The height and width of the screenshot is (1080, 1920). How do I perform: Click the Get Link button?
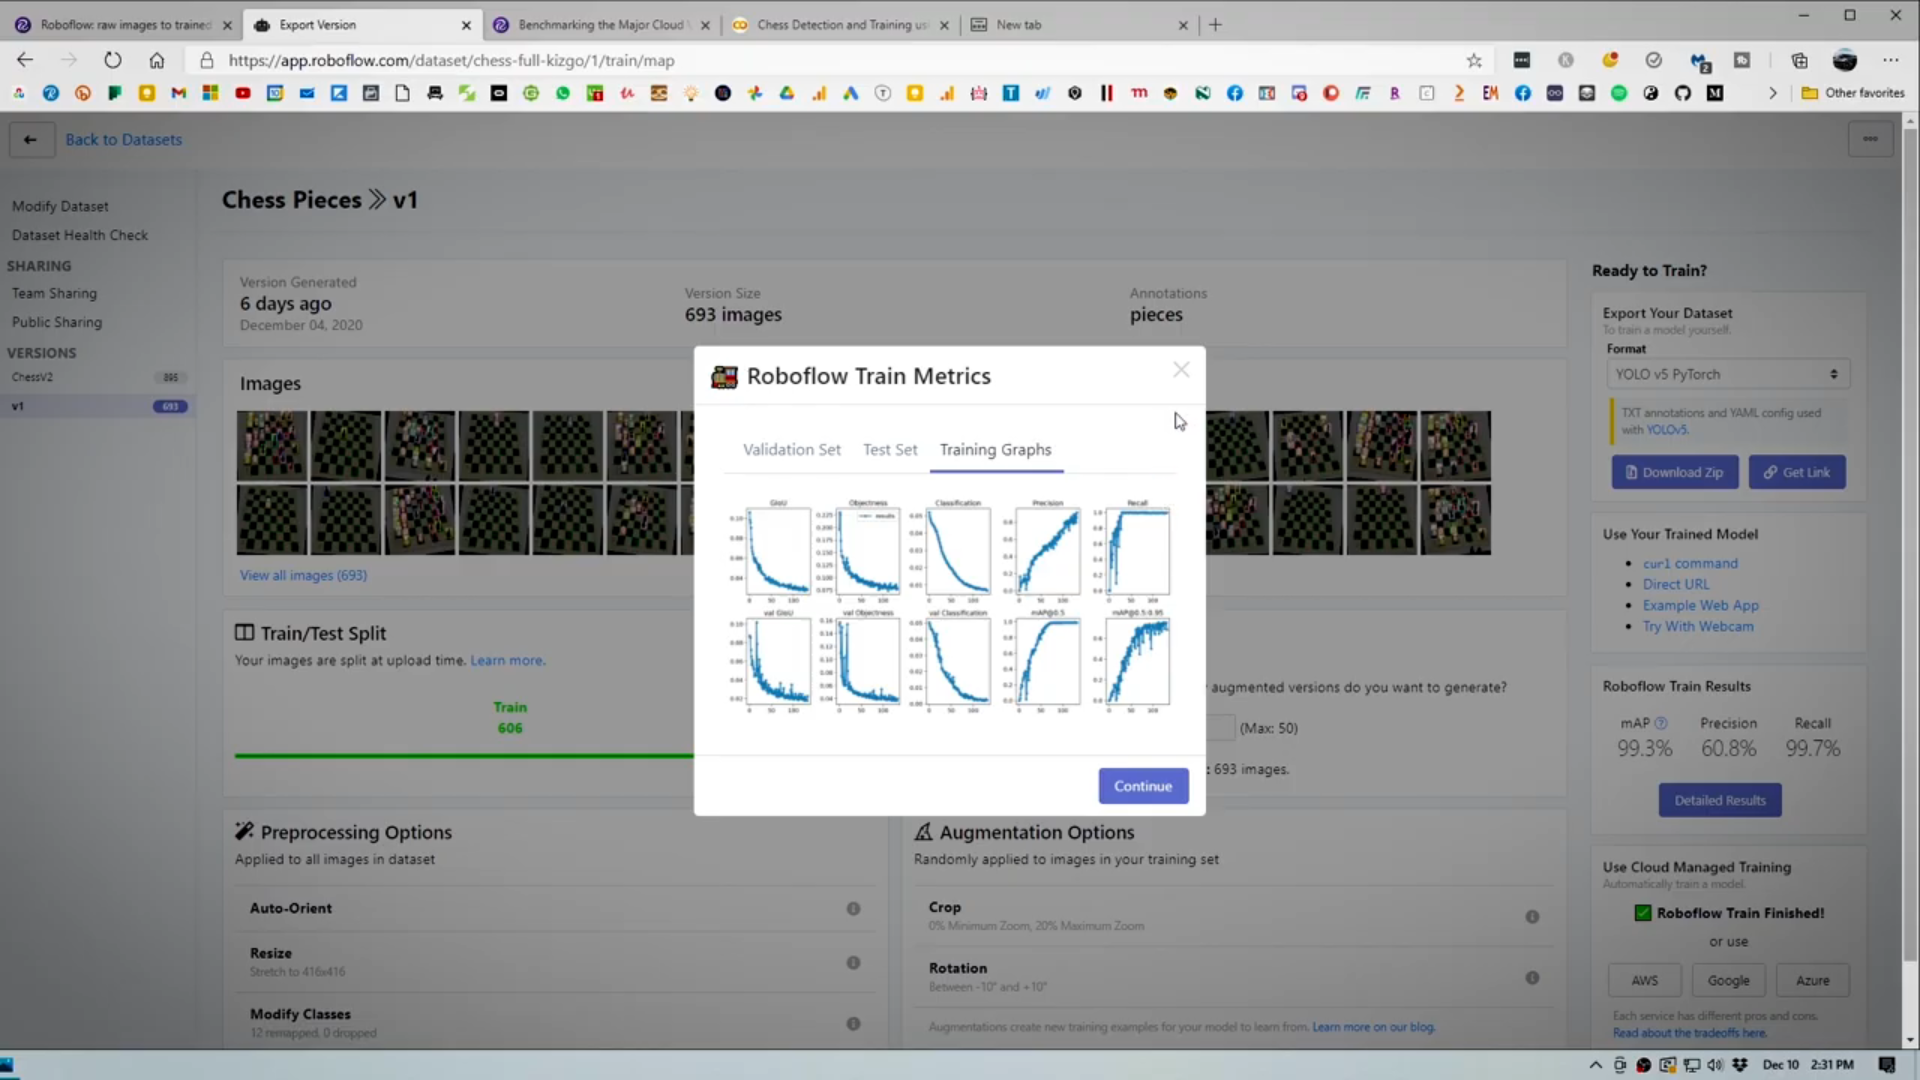(1797, 472)
